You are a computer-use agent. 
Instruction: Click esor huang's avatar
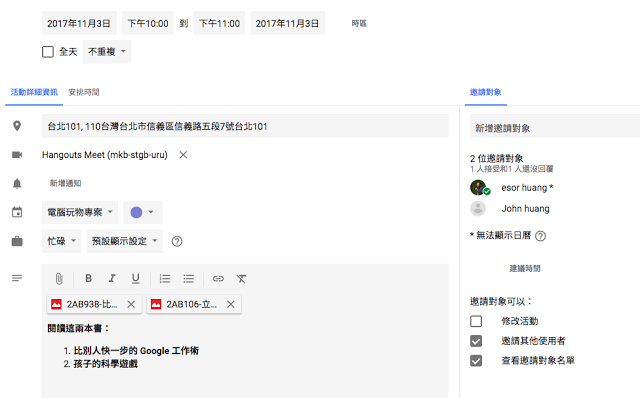tap(478, 188)
